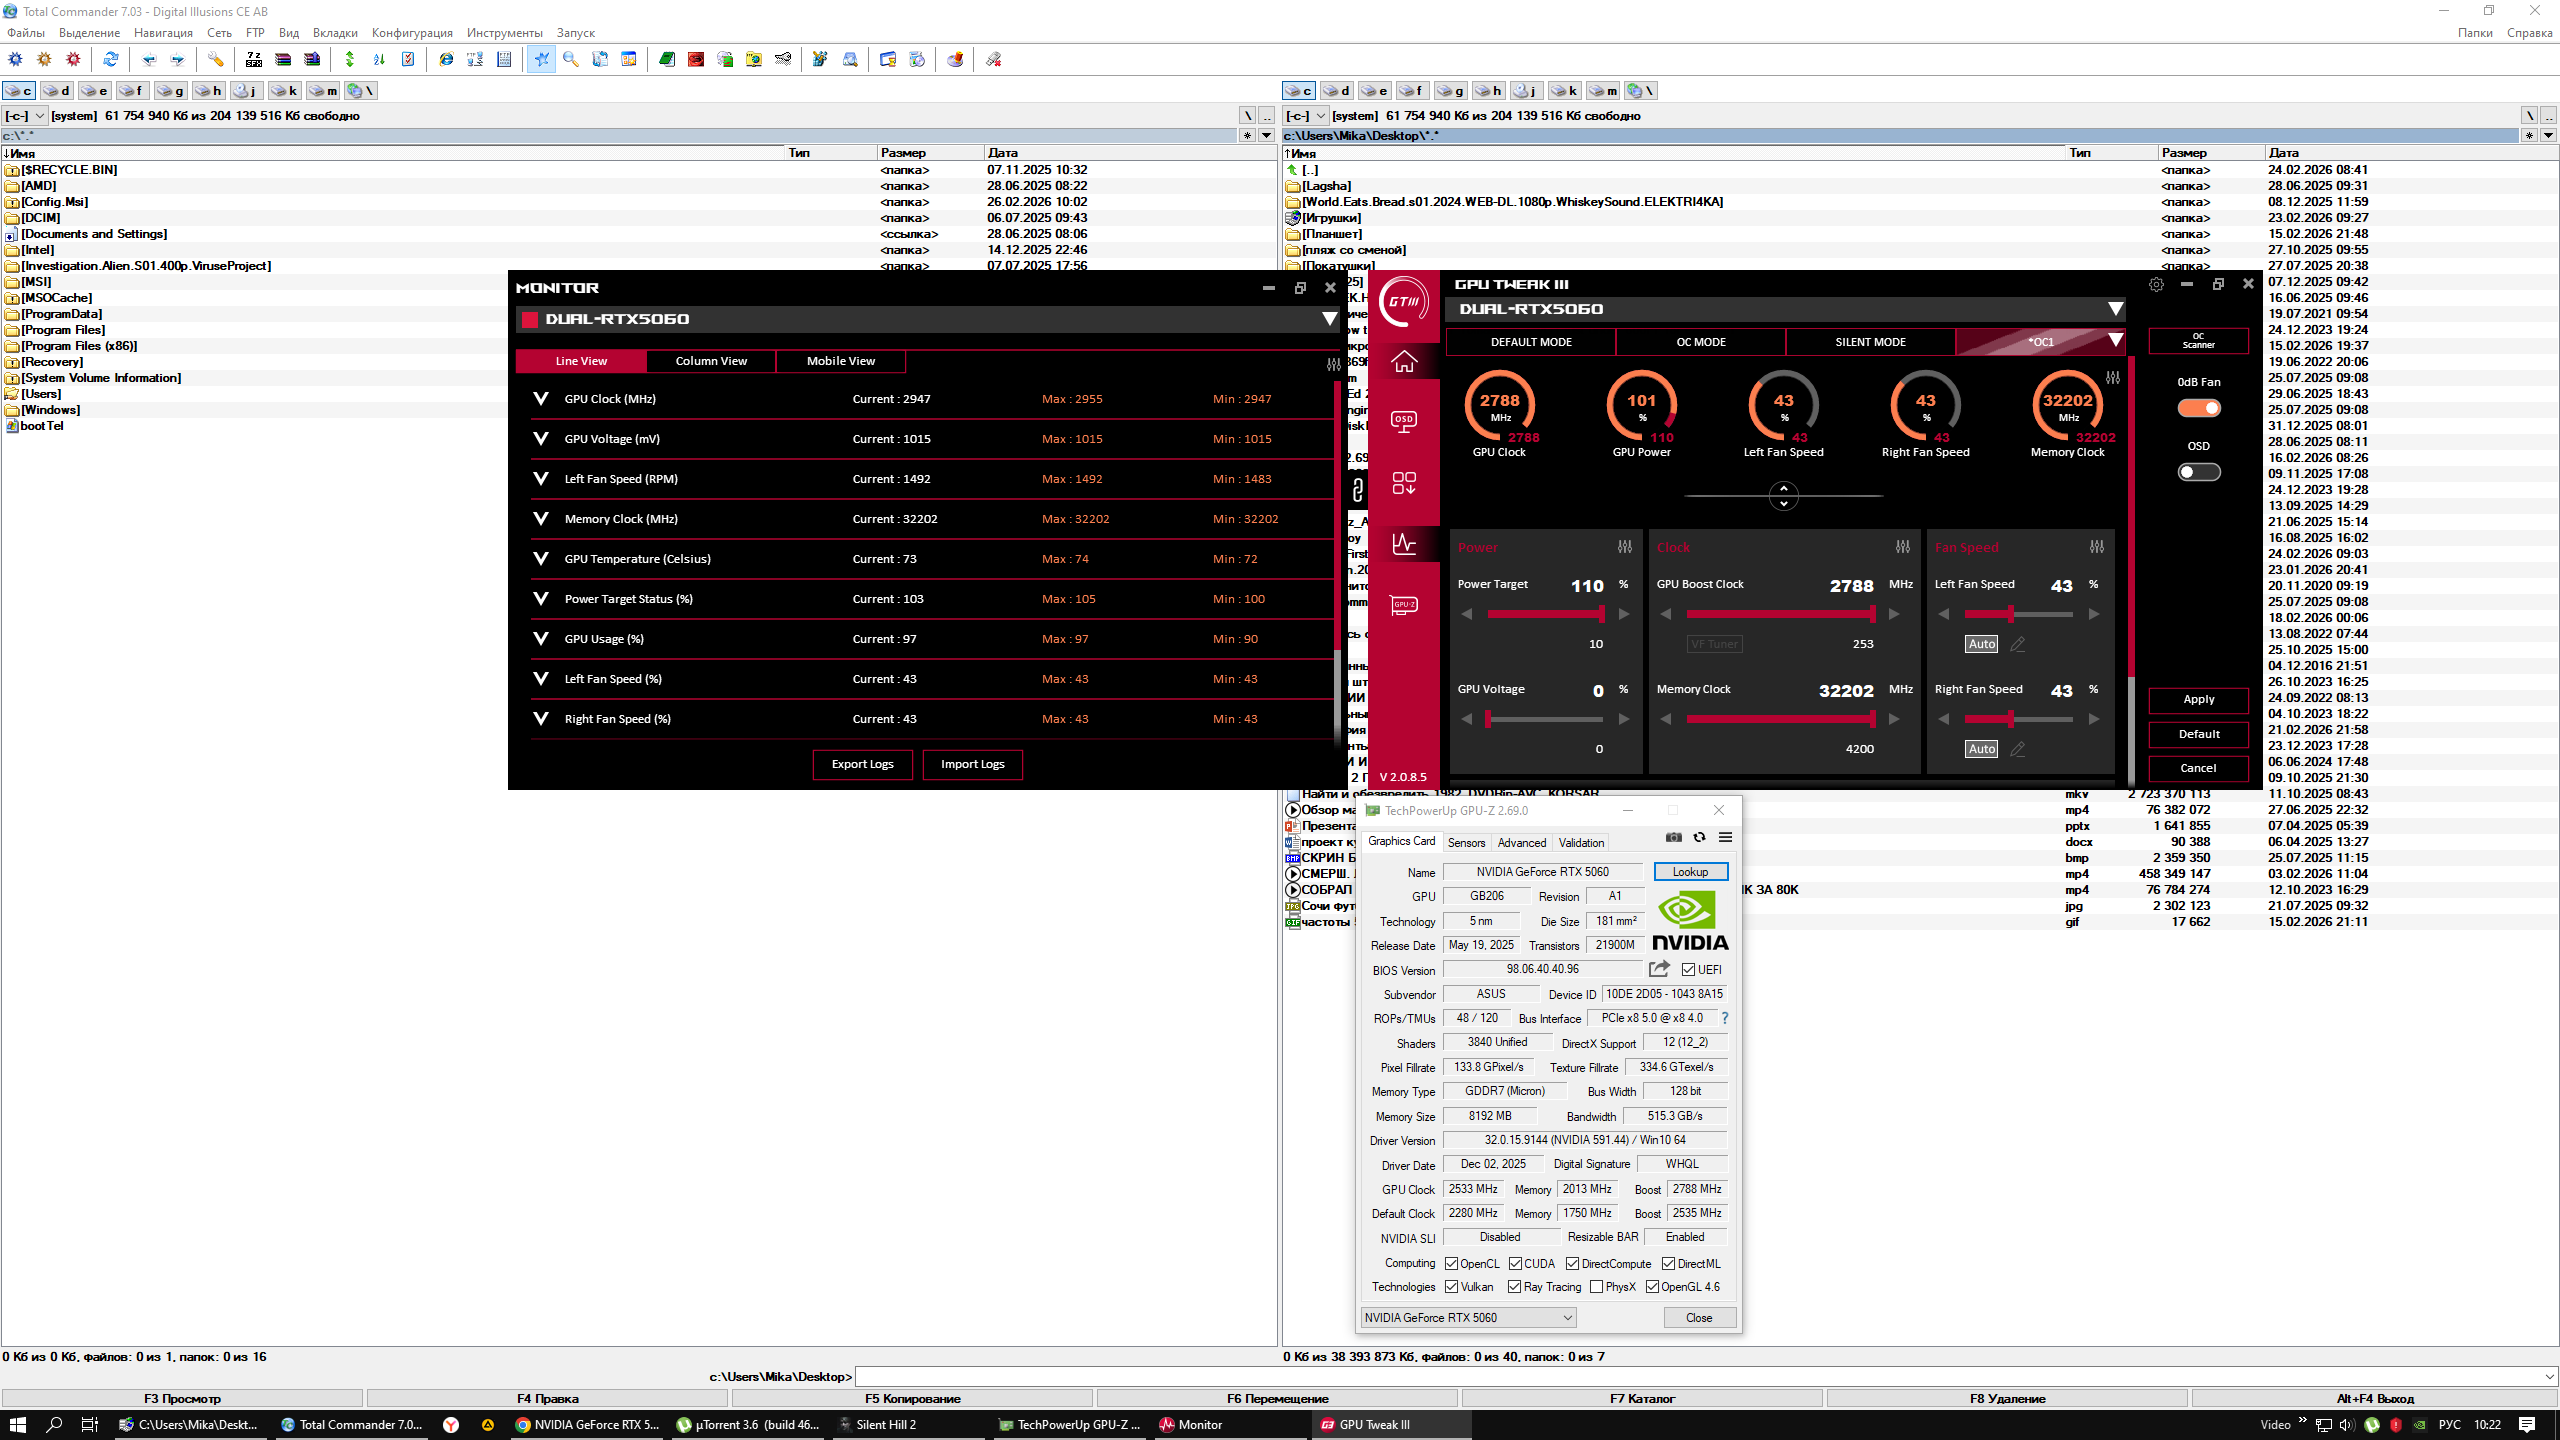Open the OSD page in GPU Tweak sidebar

click(x=1404, y=421)
